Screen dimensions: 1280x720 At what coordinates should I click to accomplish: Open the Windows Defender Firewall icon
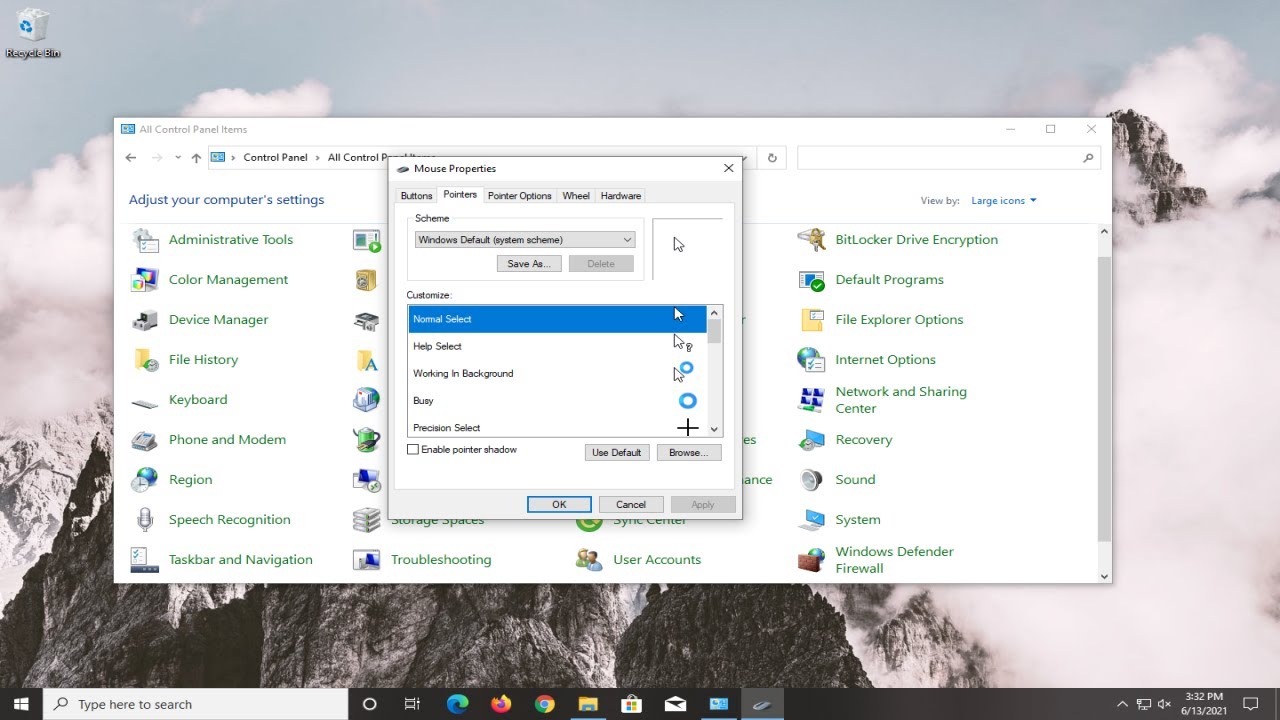coord(811,560)
